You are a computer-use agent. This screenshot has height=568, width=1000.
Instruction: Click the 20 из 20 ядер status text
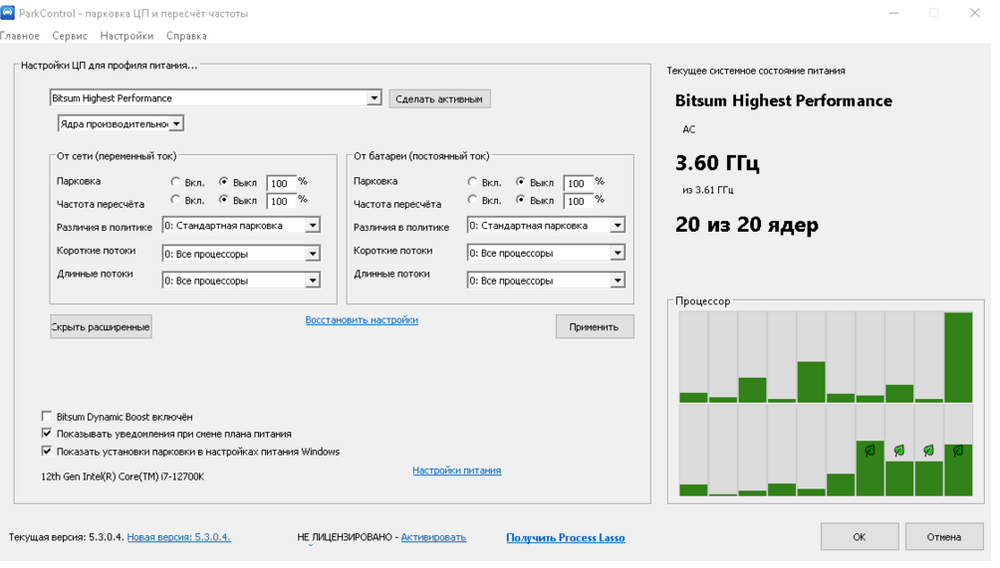tap(747, 224)
